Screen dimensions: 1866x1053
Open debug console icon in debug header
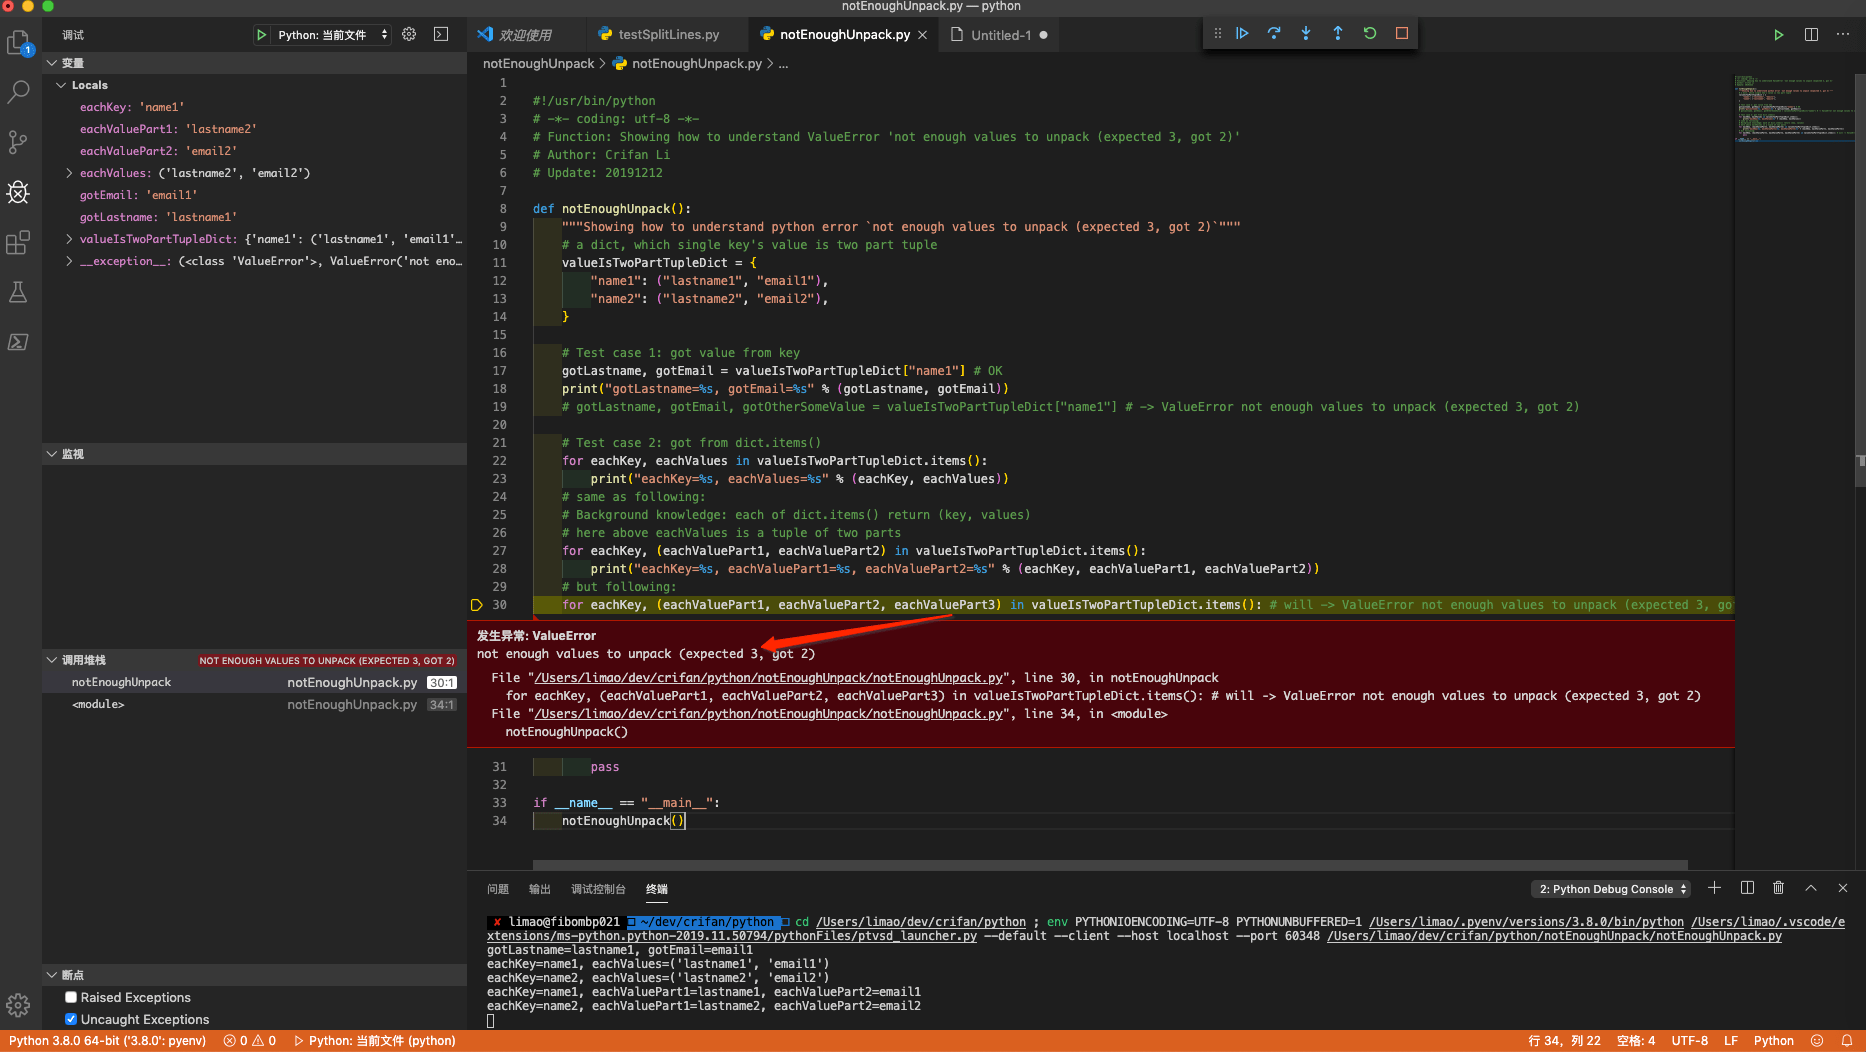pos(441,34)
